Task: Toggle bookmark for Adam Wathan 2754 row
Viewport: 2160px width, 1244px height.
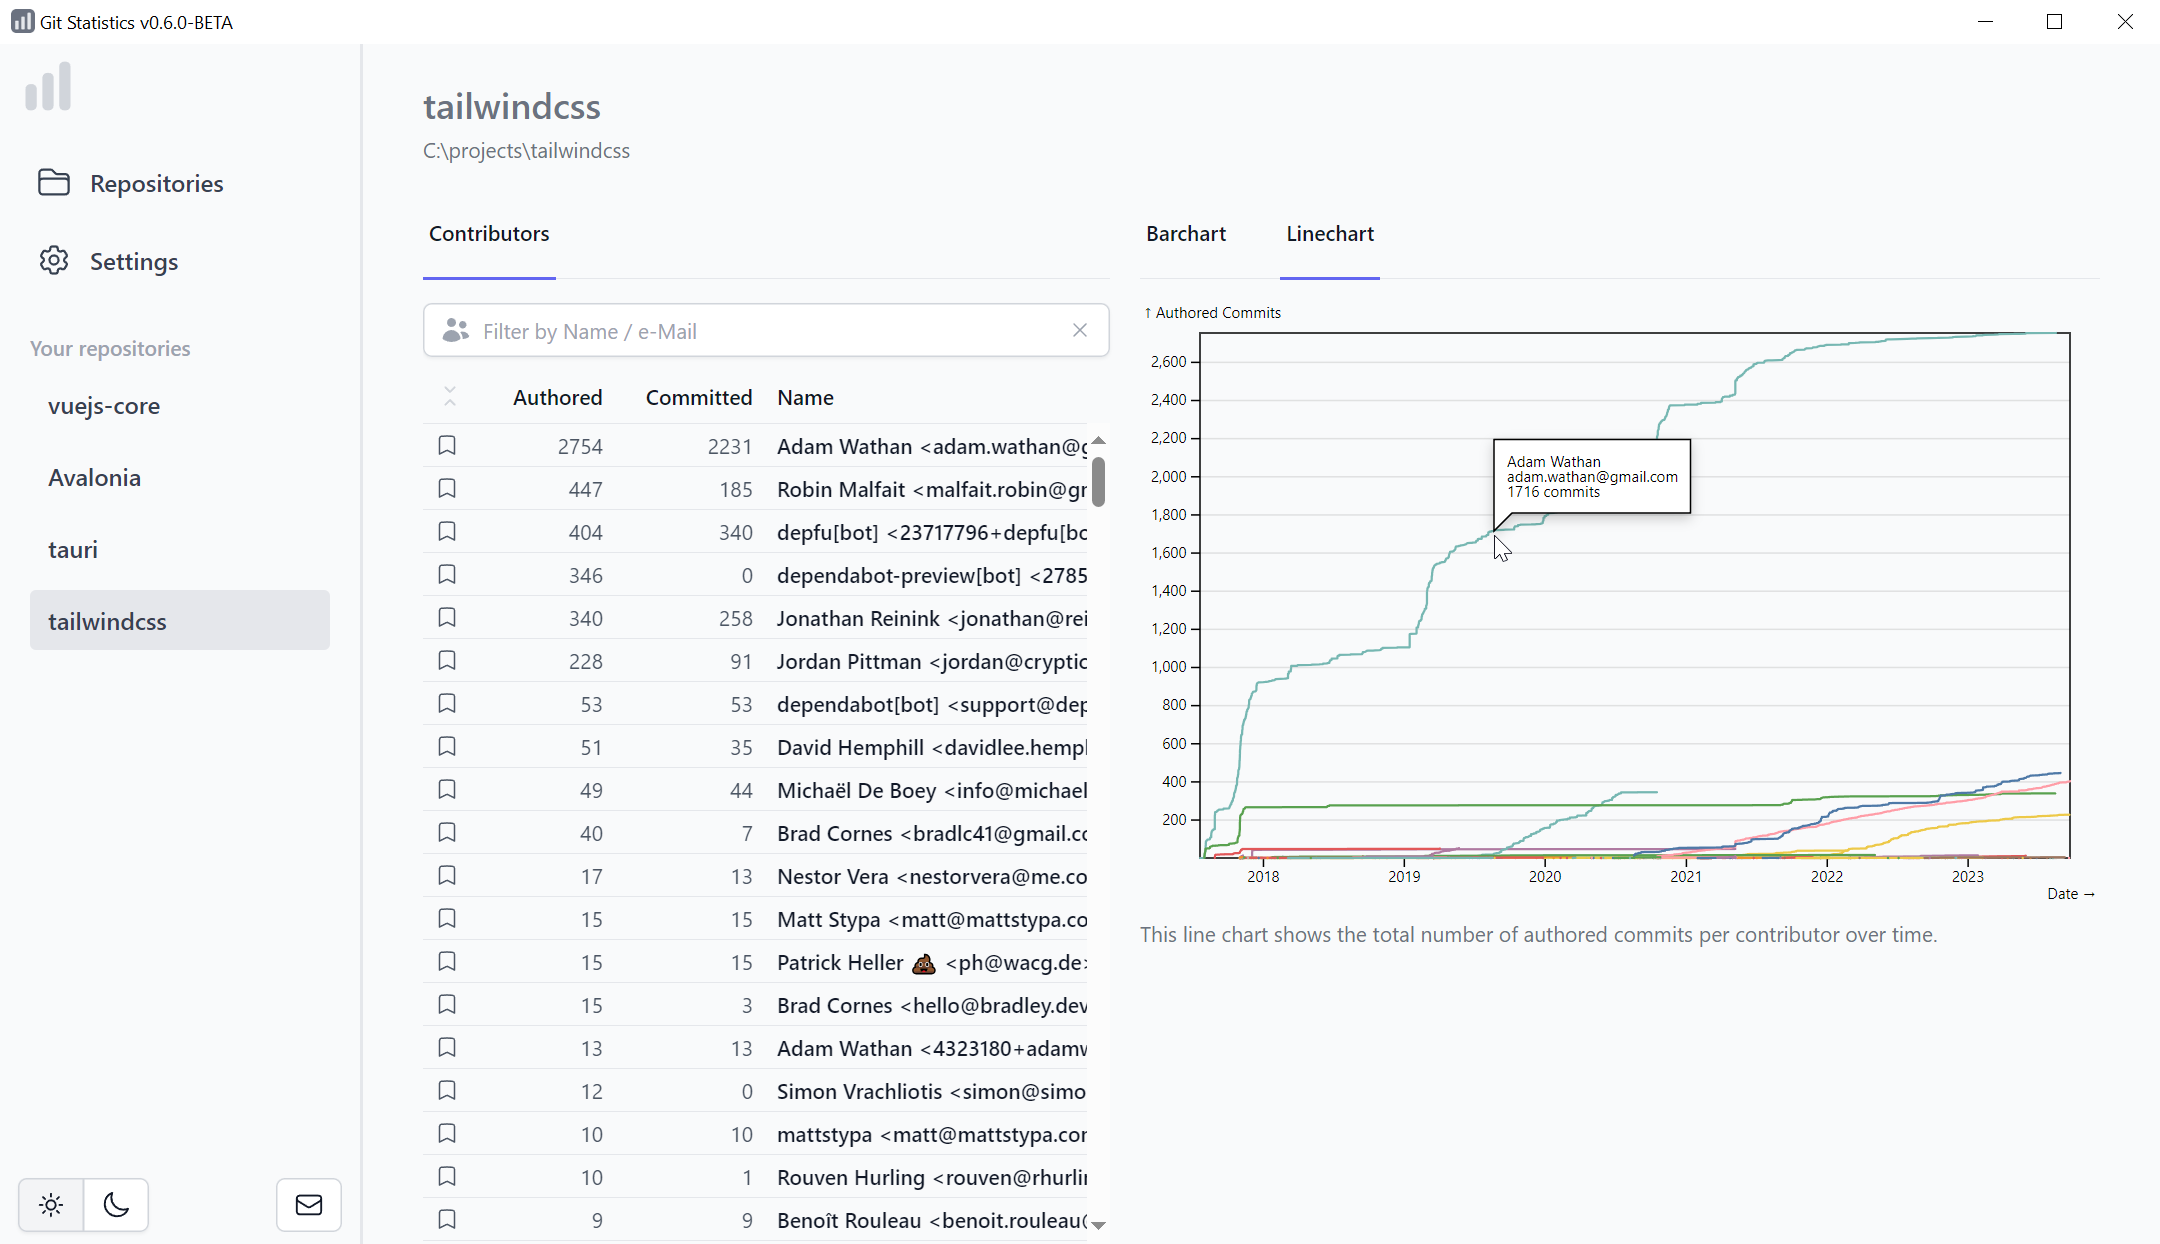Action: pyautogui.click(x=447, y=446)
